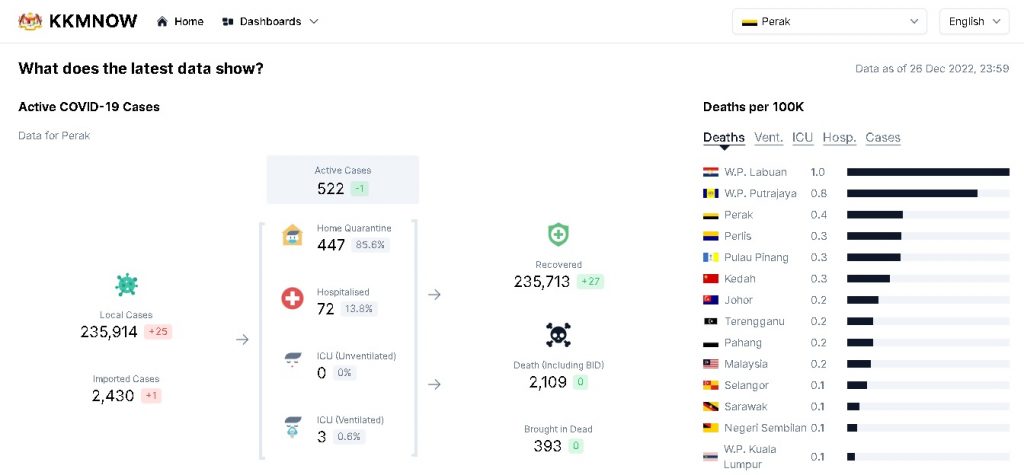
Task: Open the Dashboards dropdown menu
Action: [x=270, y=21]
